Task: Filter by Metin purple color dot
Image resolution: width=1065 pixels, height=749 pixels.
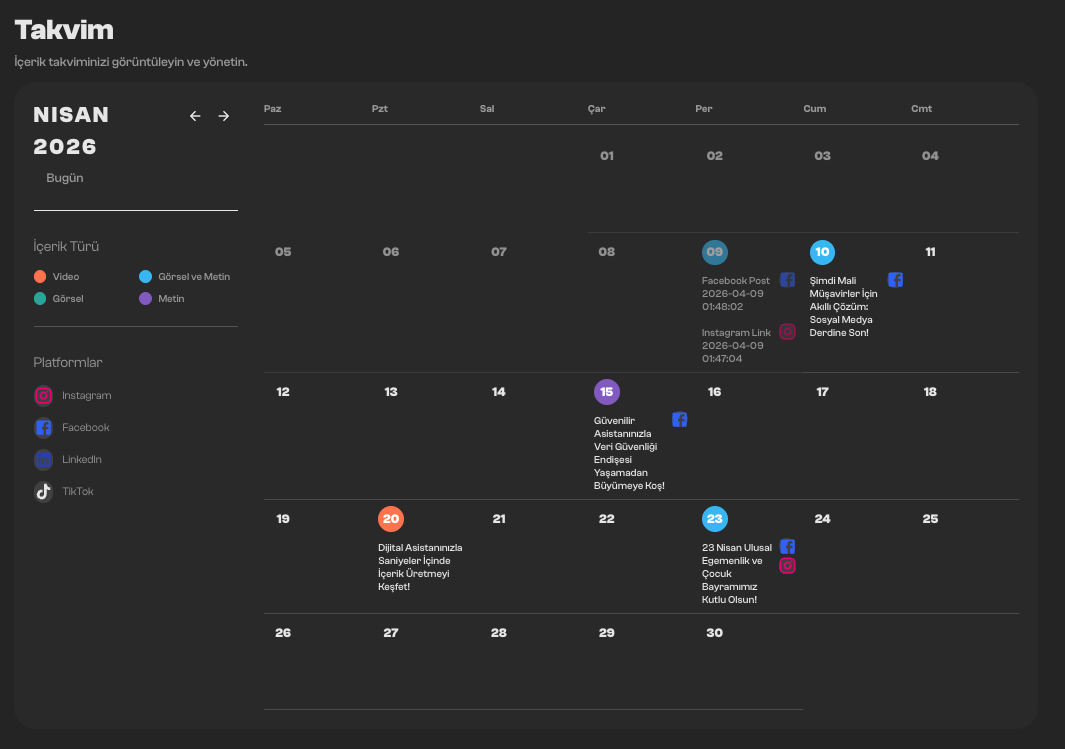Action: (x=145, y=298)
